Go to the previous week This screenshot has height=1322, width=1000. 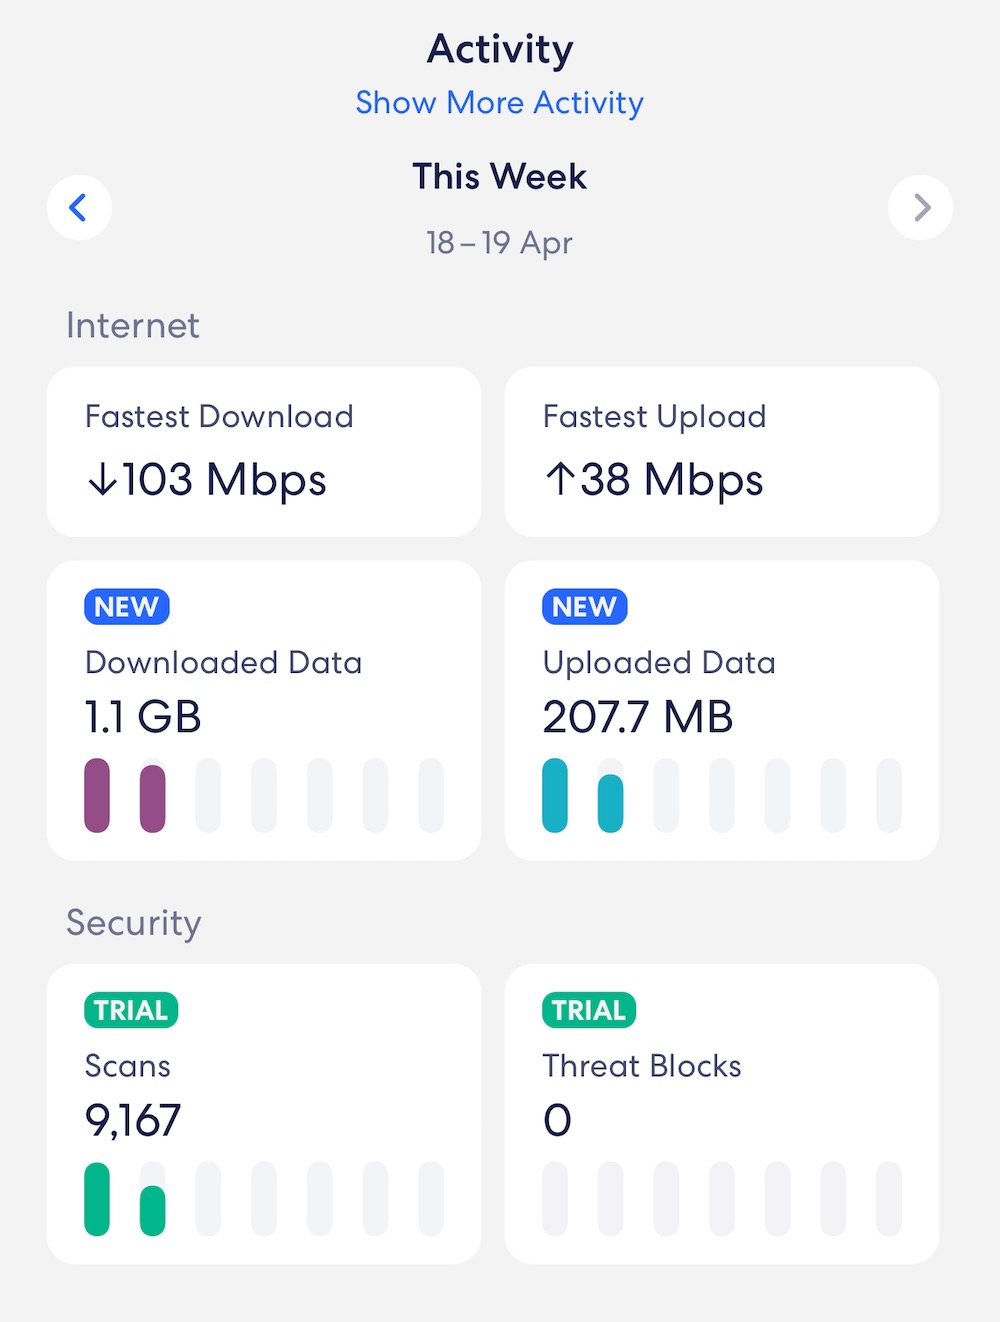[79, 208]
